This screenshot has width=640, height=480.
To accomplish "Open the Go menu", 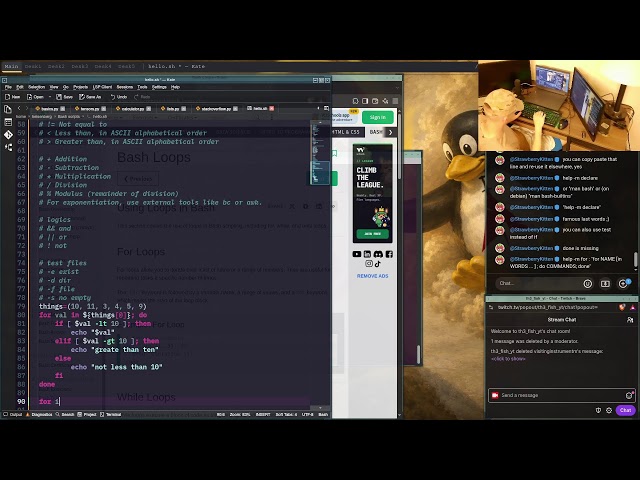I will click(x=66, y=87).
